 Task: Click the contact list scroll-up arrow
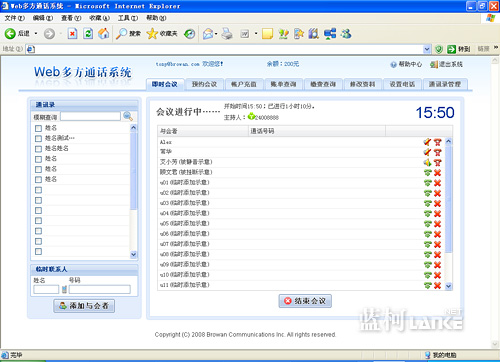coord(133,128)
